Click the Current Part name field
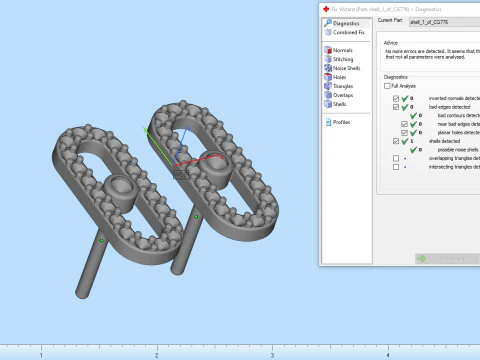This screenshot has height=360, width=480. tap(444, 22)
